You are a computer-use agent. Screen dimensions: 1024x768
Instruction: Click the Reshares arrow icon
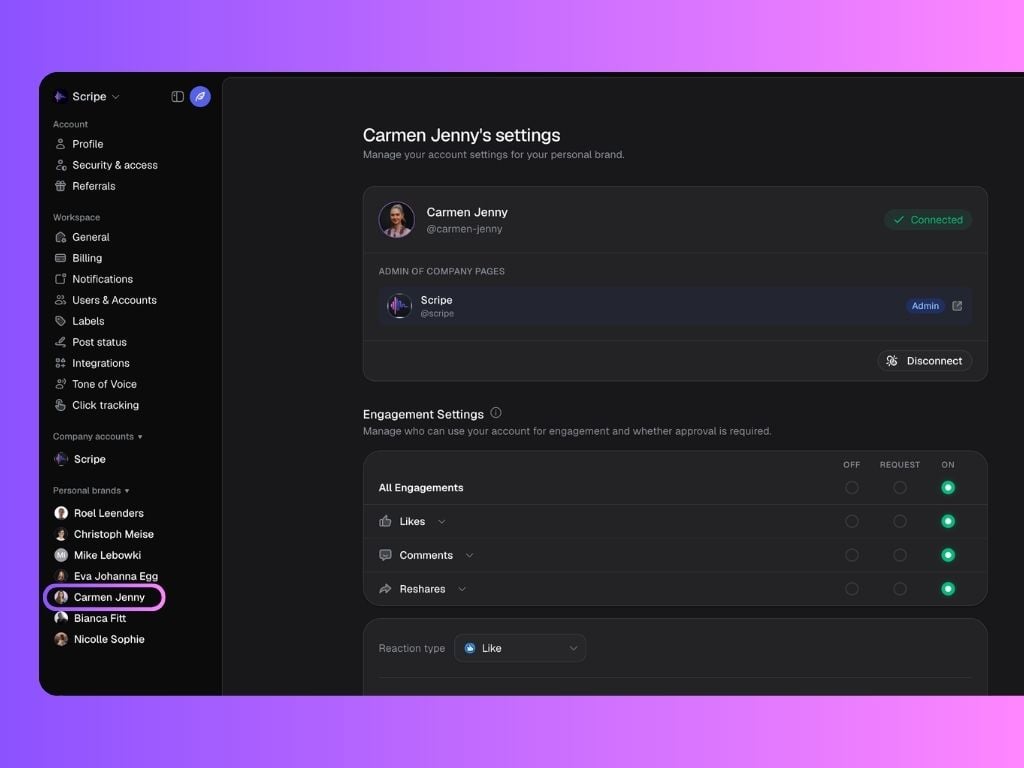(x=385, y=589)
